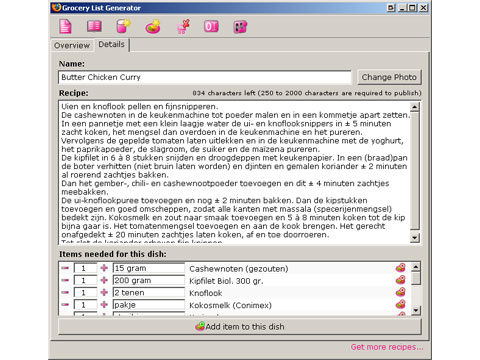Increase quantity for Kipfilet Biol. 300 gr.

(104, 280)
